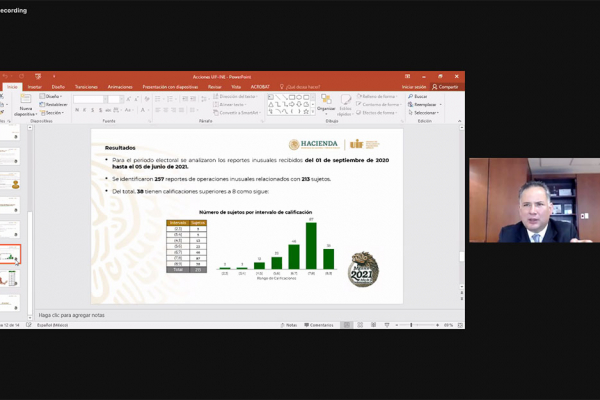Collapse the ribbon with the chevron

tap(460, 121)
